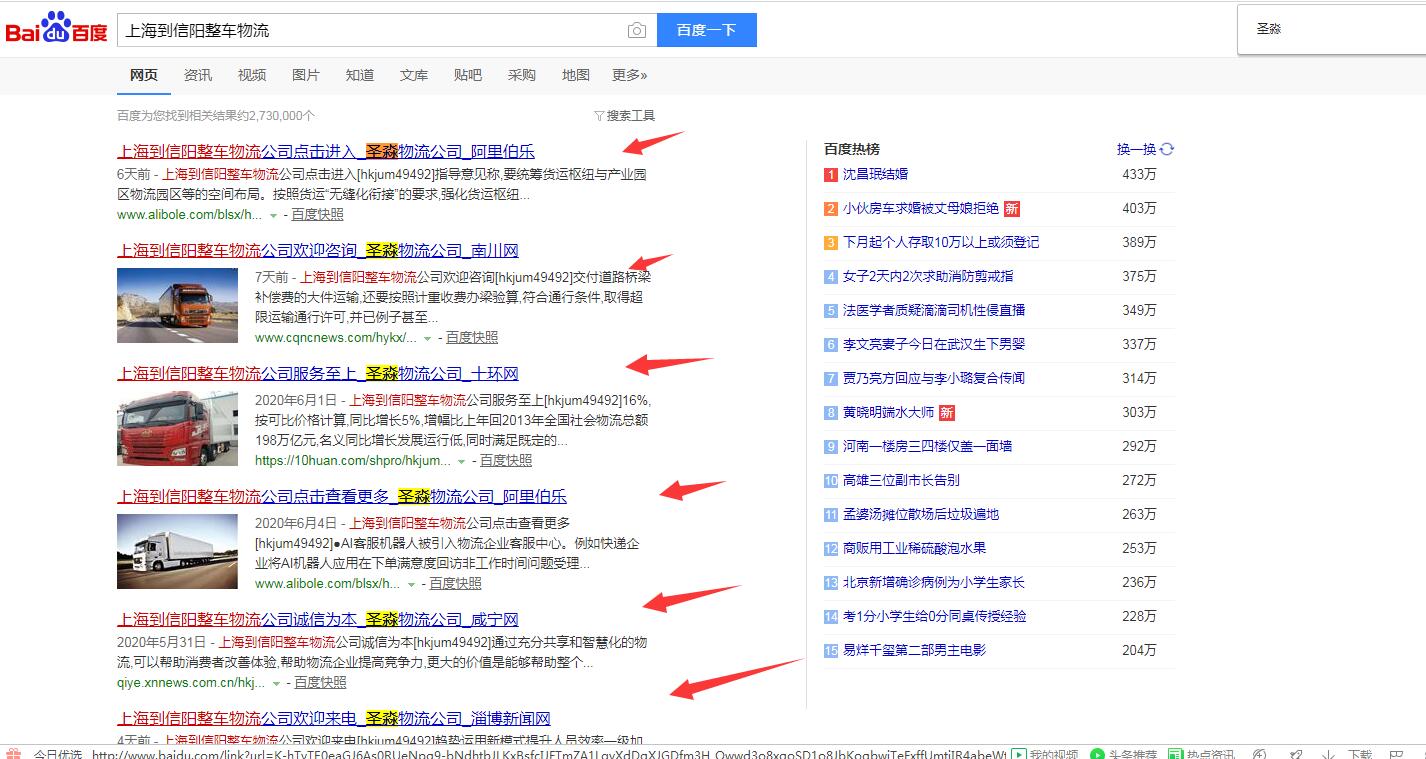The width and height of the screenshot is (1426, 759).
Task: Switch to the 贴吧 tab
Action: 468,75
